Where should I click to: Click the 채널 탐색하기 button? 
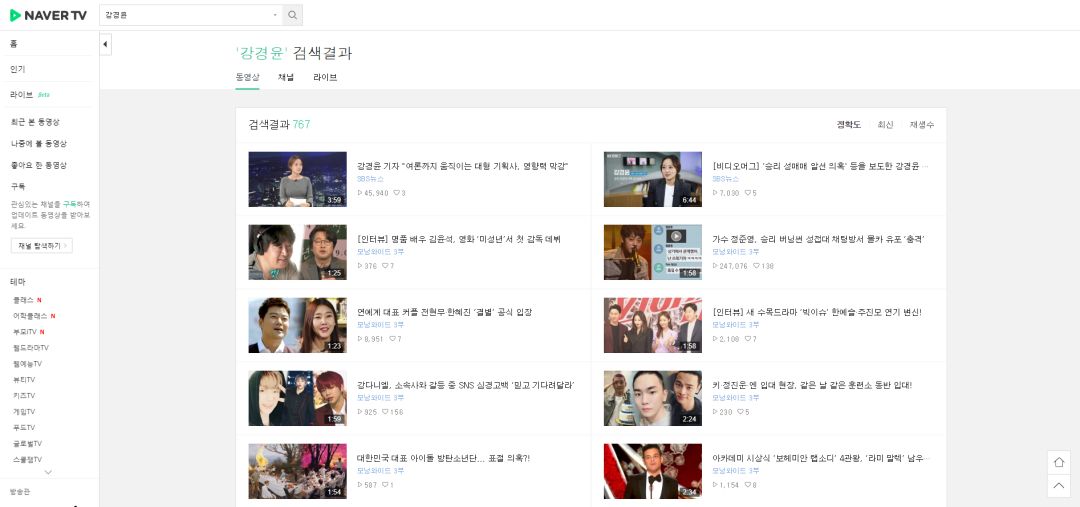[41, 246]
